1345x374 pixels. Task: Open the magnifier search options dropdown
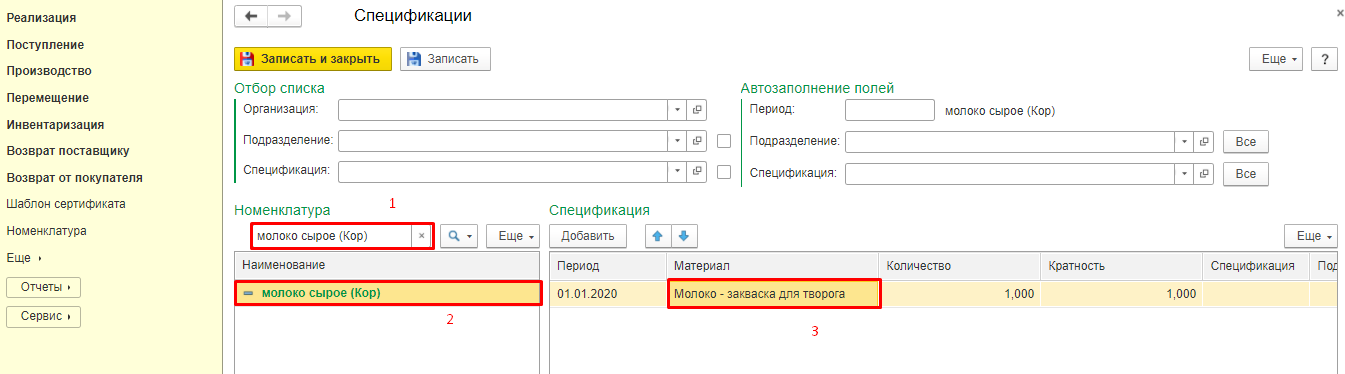tap(459, 236)
